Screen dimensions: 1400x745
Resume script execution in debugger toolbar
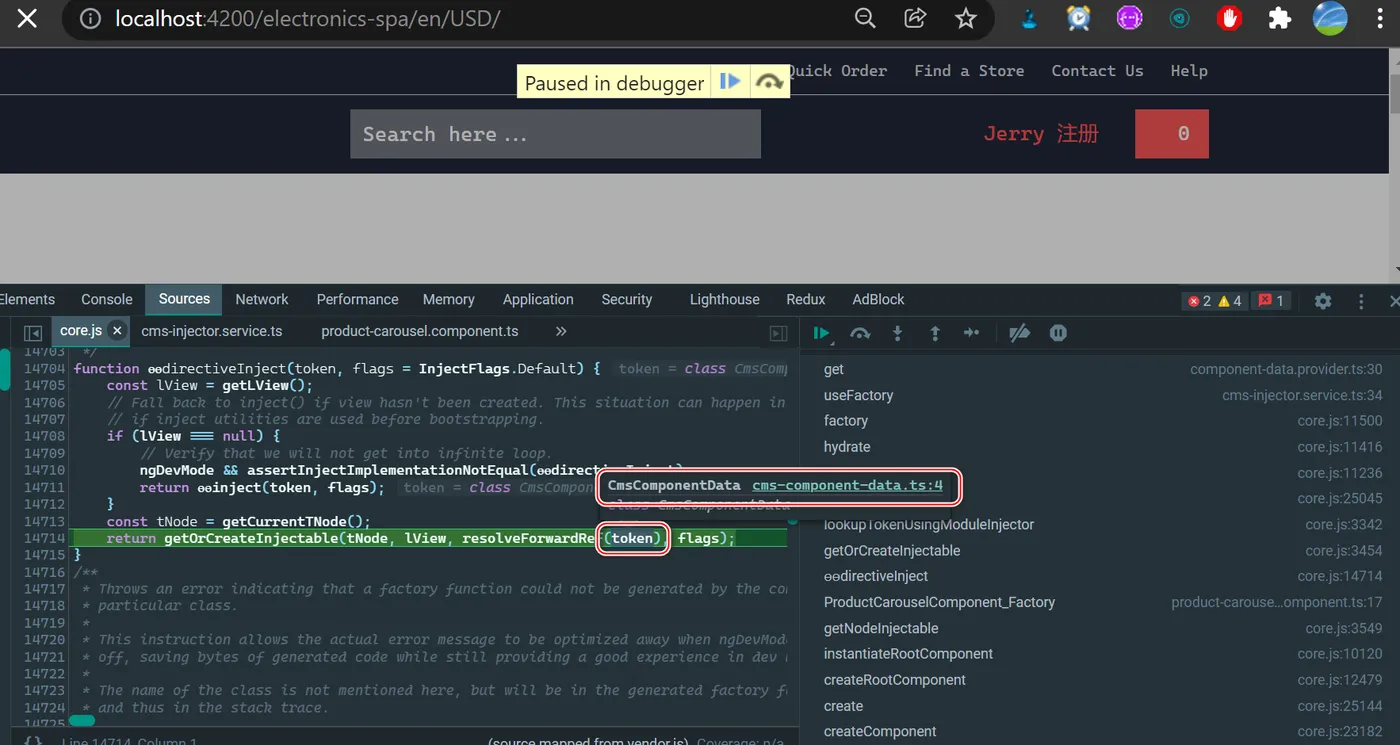click(x=821, y=333)
